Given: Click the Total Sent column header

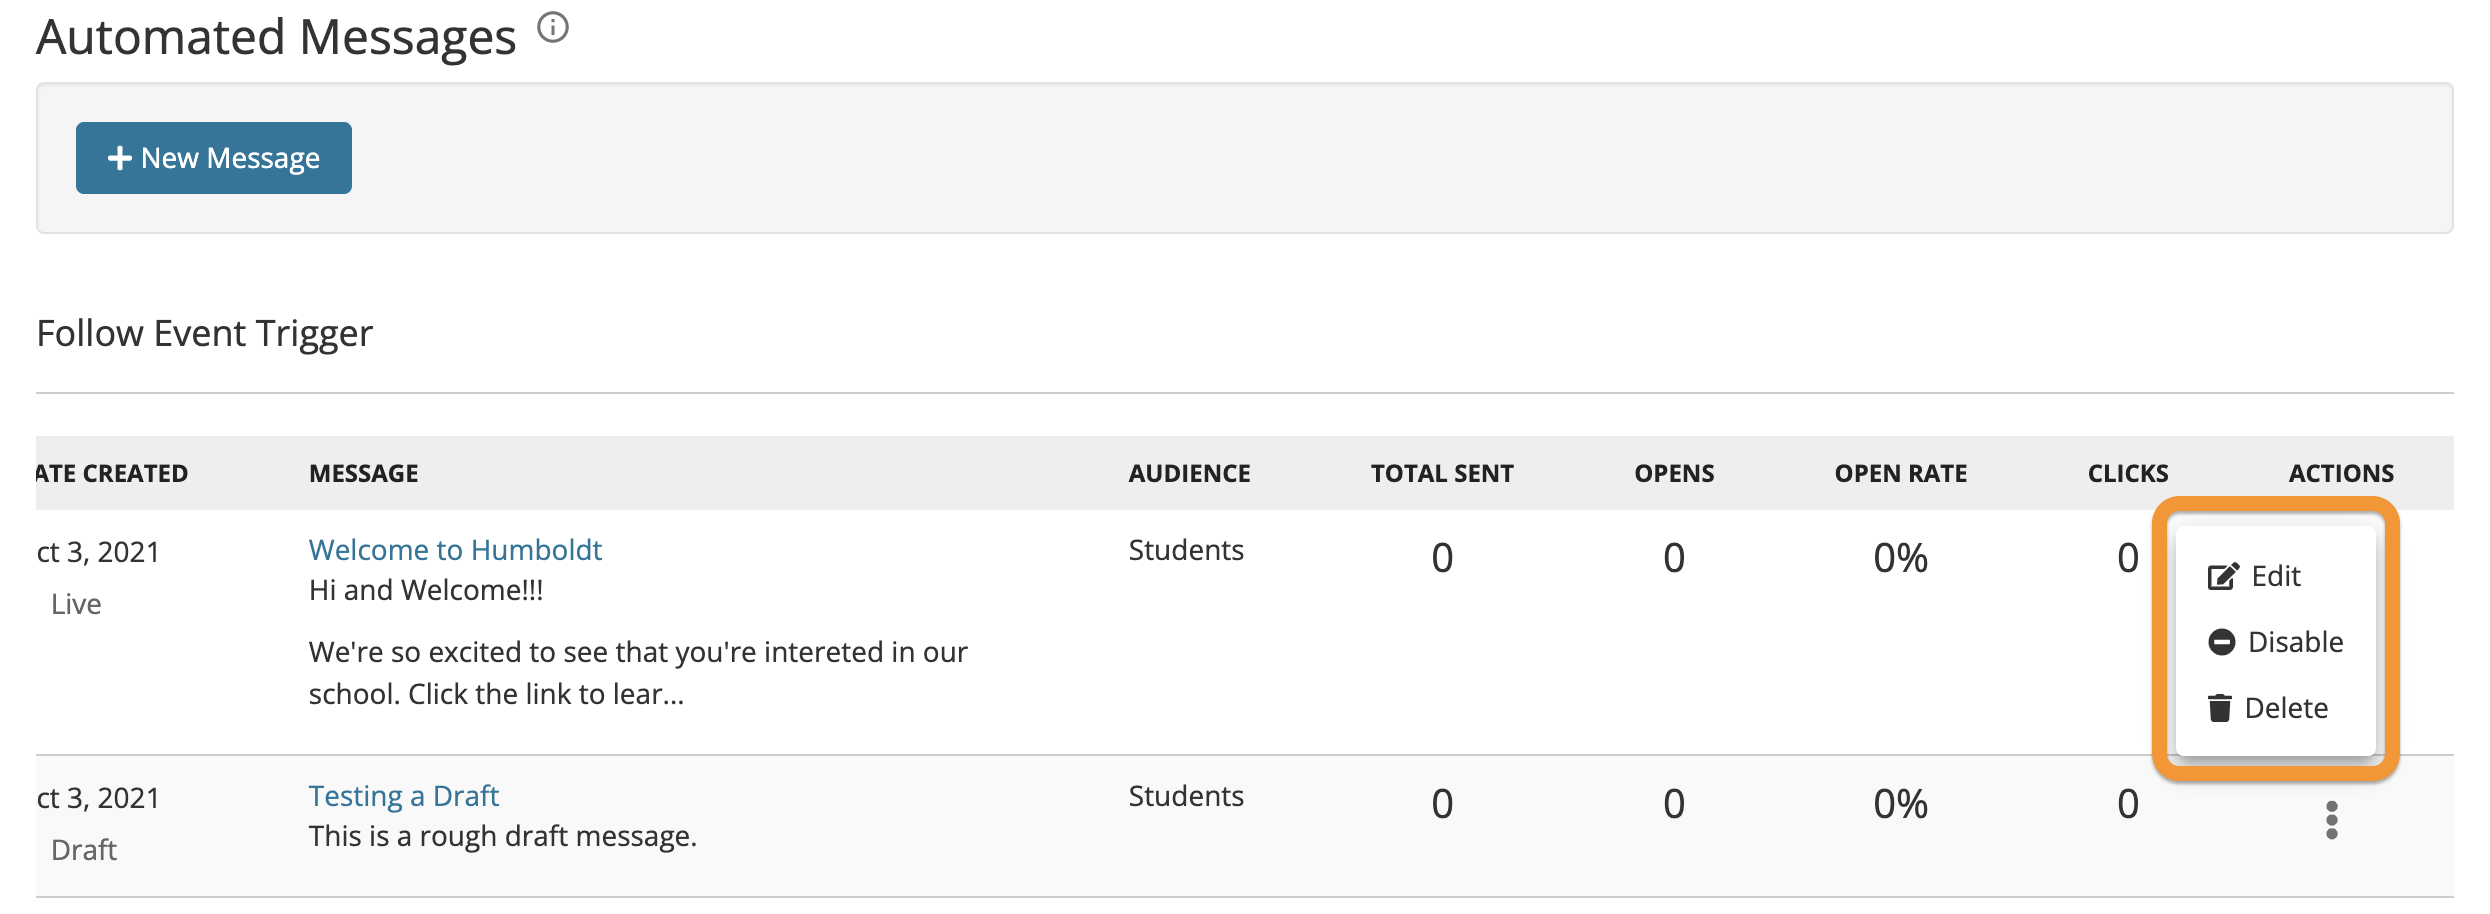Looking at the screenshot, I should pyautogui.click(x=1442, y=474).
